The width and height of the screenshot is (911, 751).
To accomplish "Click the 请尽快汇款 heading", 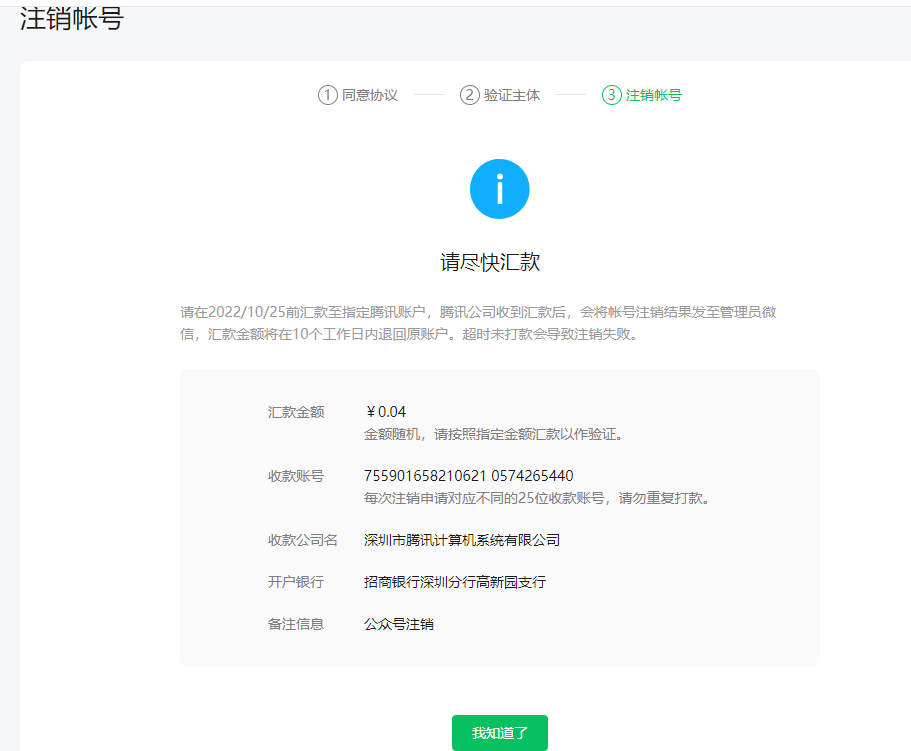I will click(490, 262).
